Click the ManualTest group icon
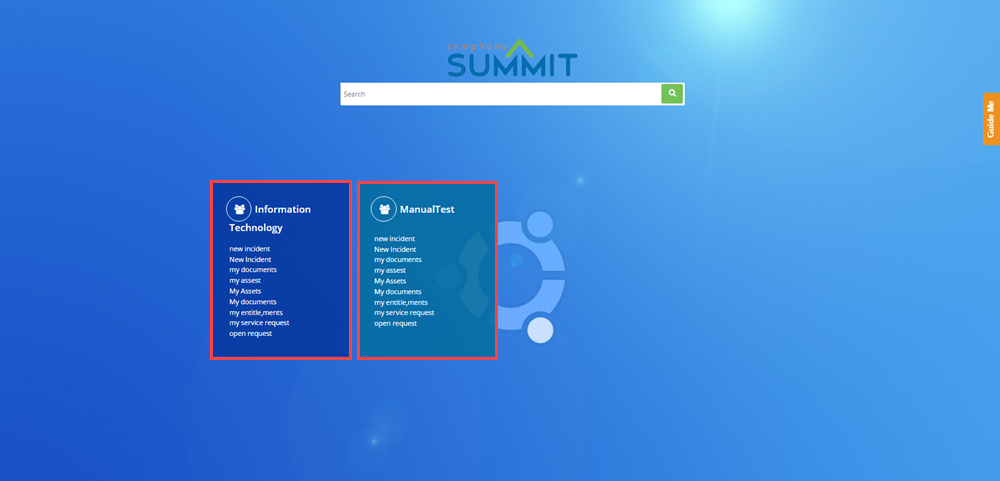This screenshot has width=1000, height=481. tap(383, 209)
